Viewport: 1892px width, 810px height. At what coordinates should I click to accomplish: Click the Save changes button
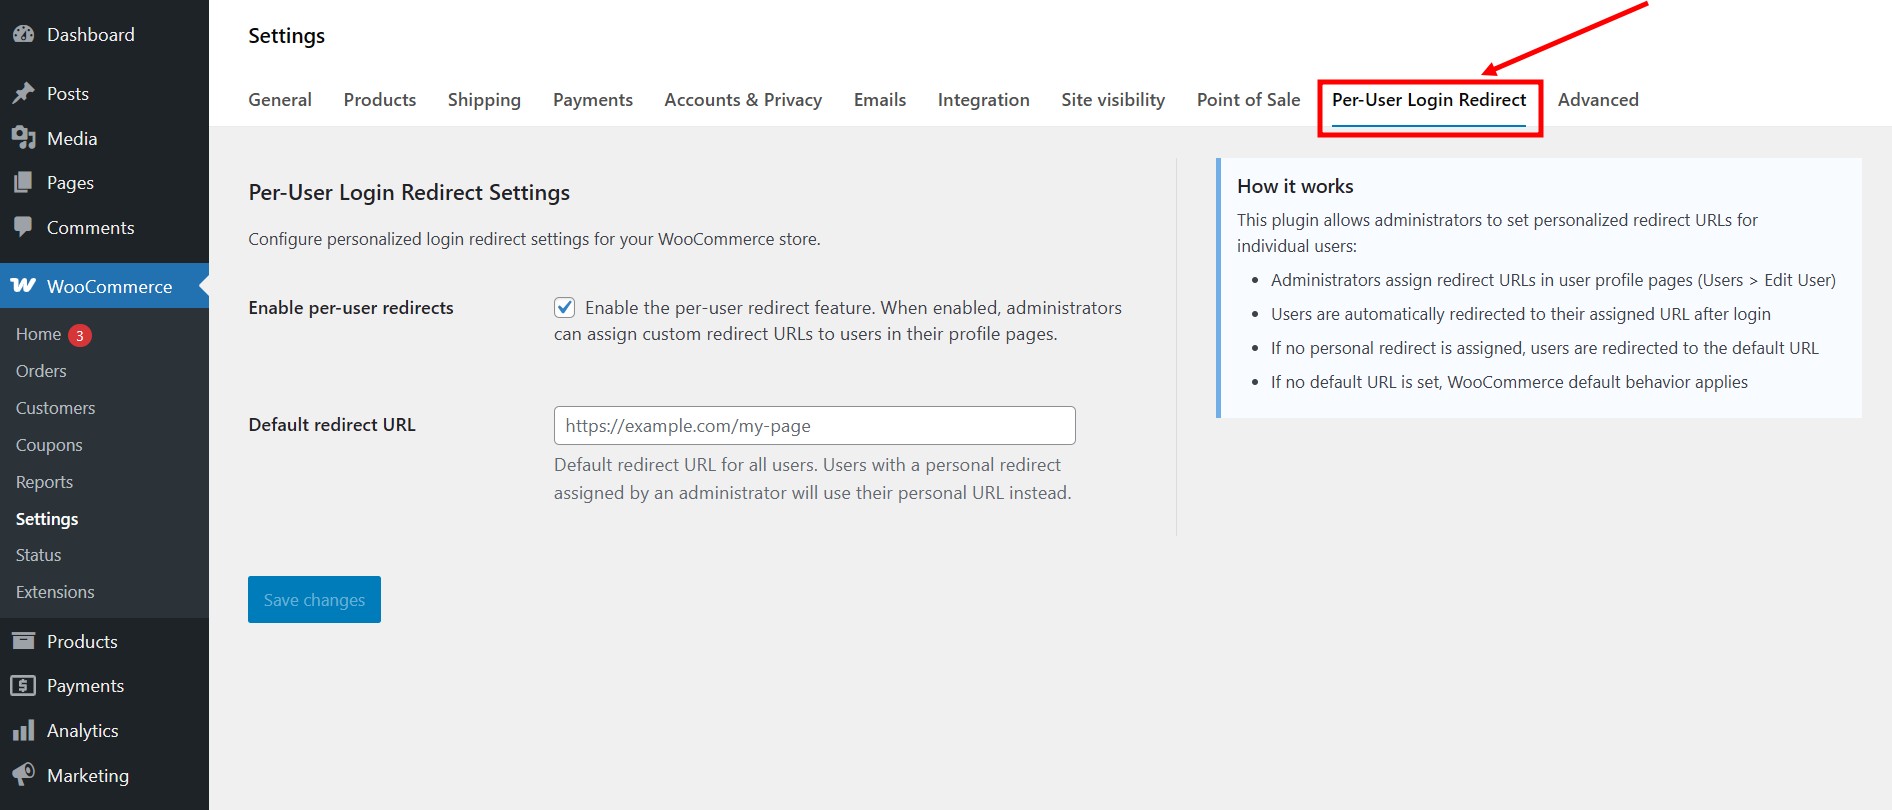[x=314, y=599]
